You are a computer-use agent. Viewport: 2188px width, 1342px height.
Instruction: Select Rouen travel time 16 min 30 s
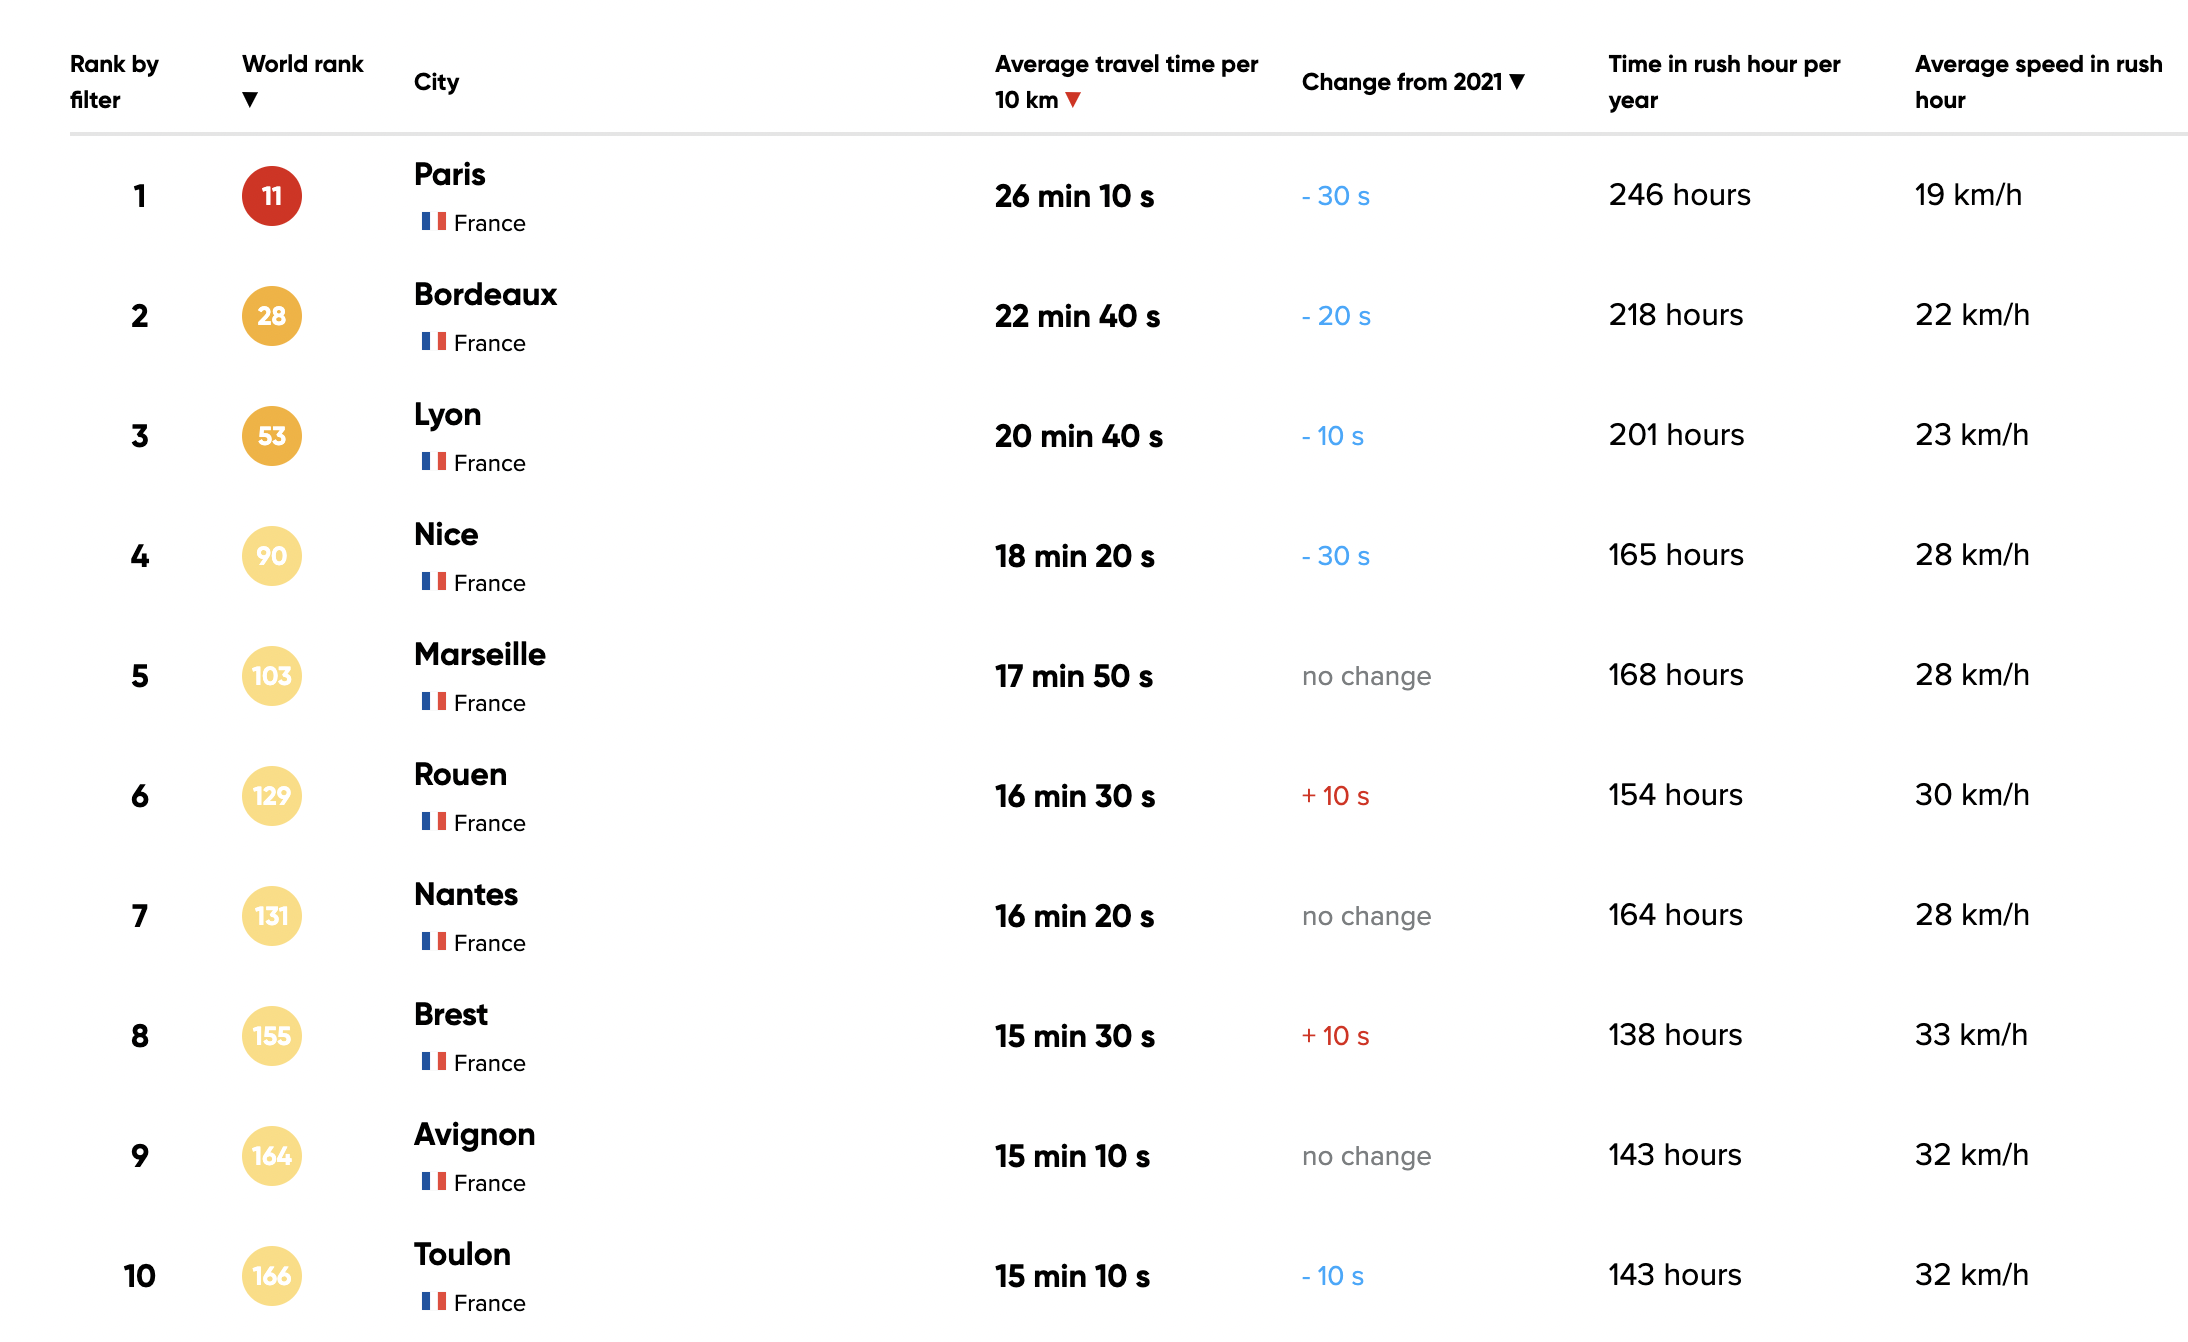[1075, 797]
